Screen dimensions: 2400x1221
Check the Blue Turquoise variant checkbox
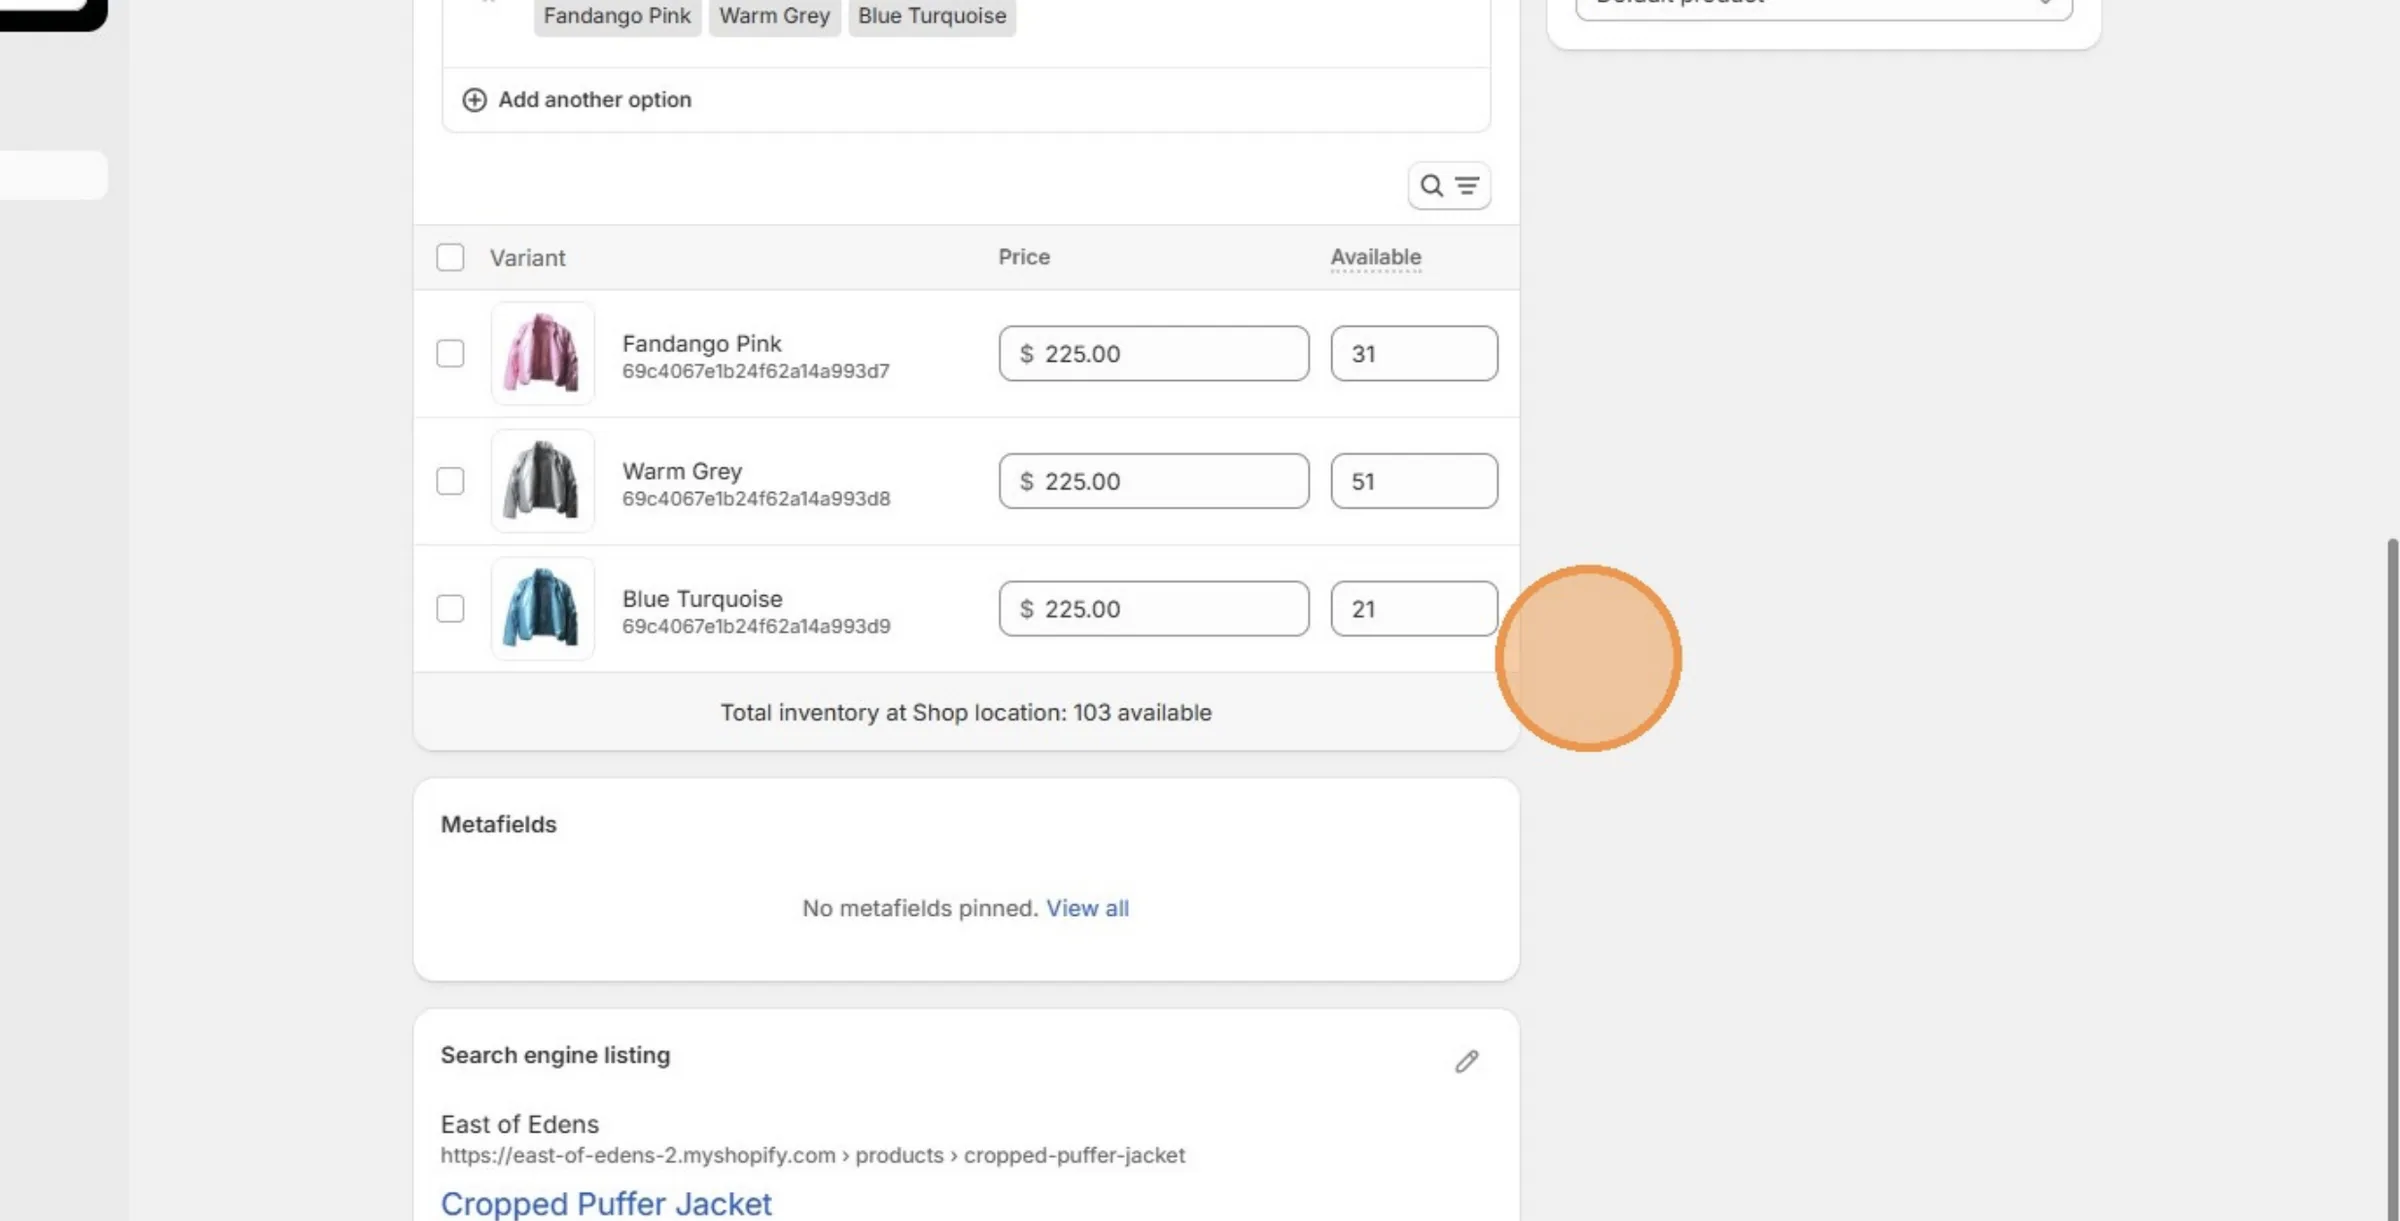tap(450, 609)
